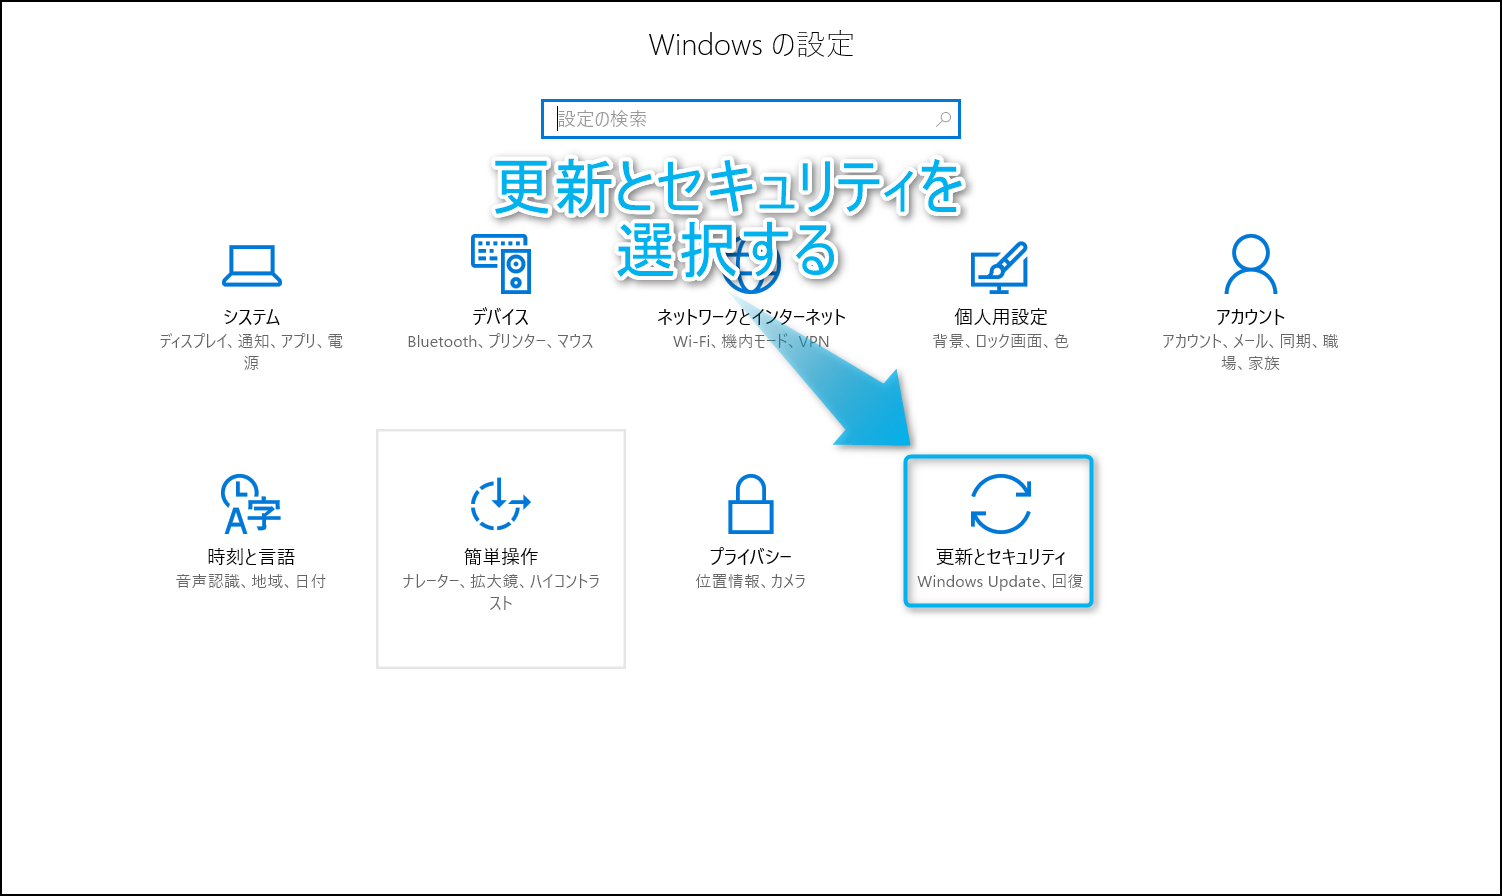Image resolution: width=1502 pixels, height=896 pixels.
Task: Open the 個人用設定 label
Action: pos(1000,317)
